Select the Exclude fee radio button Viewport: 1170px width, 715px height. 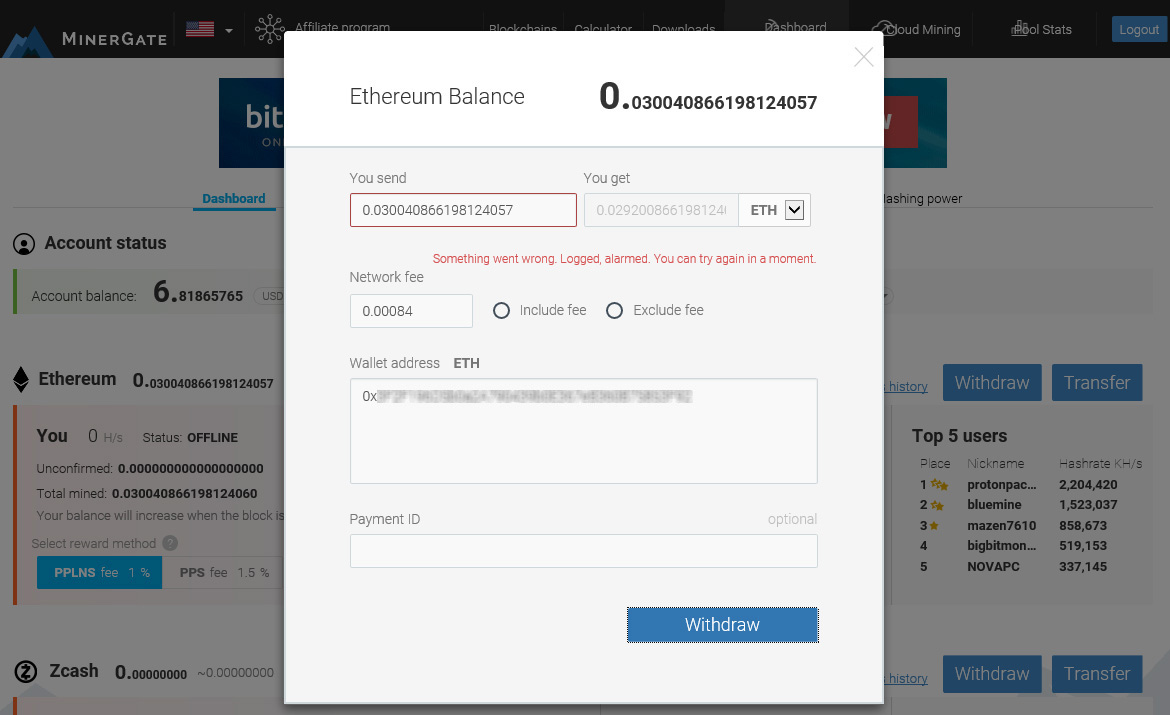click(x=614, y=310)
